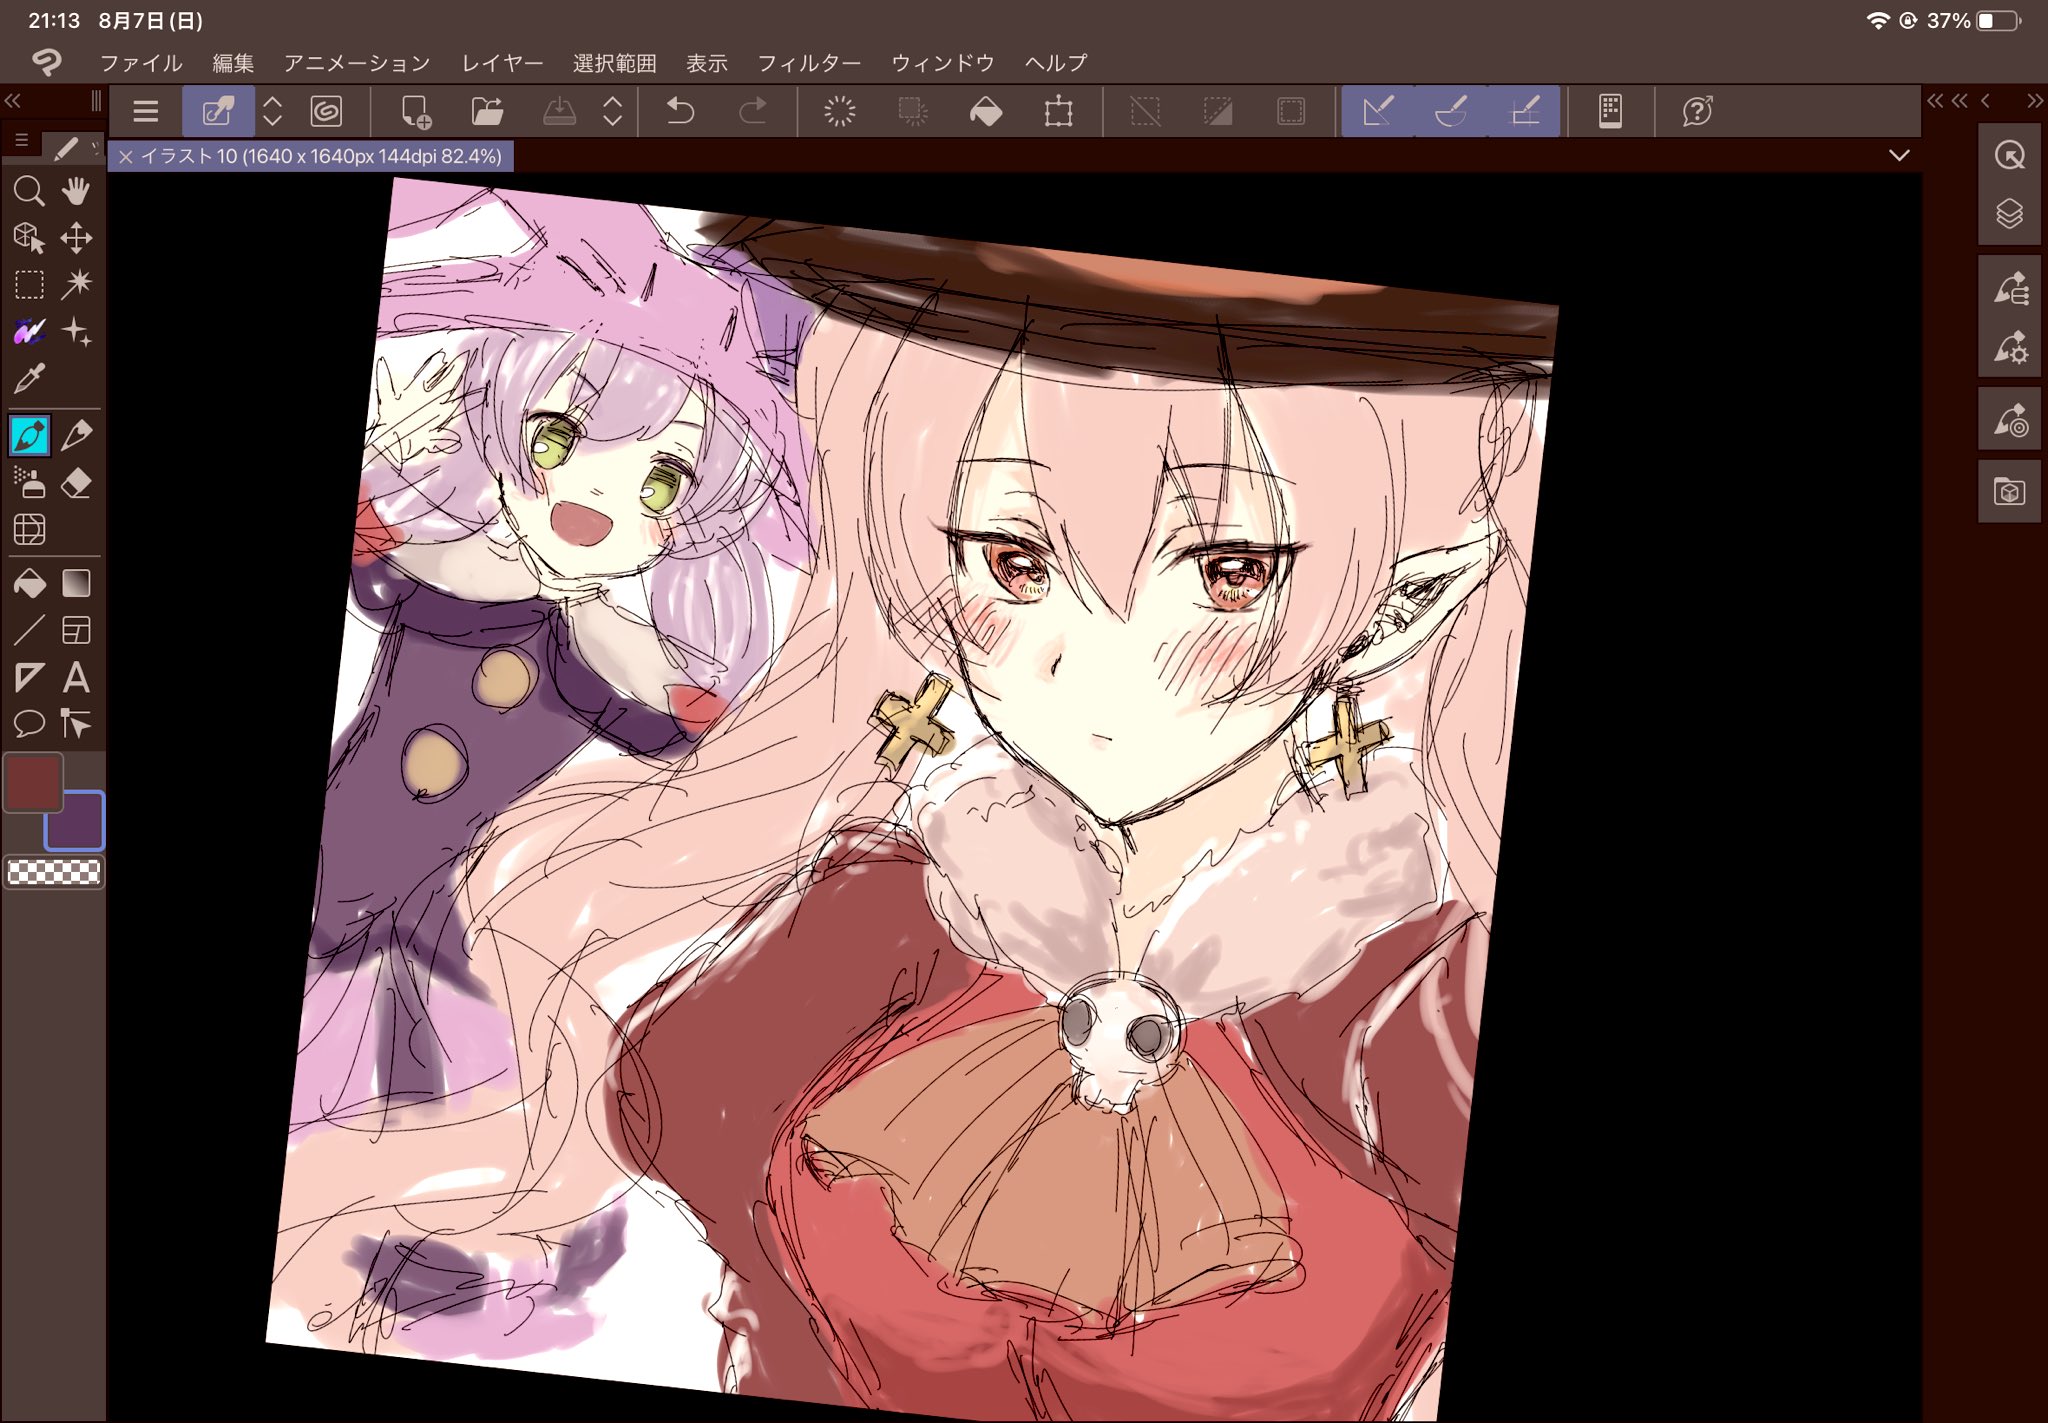Open the アニメーション menu
Viewport: 2048px width, 1423px height.
[x=357, y=63]
